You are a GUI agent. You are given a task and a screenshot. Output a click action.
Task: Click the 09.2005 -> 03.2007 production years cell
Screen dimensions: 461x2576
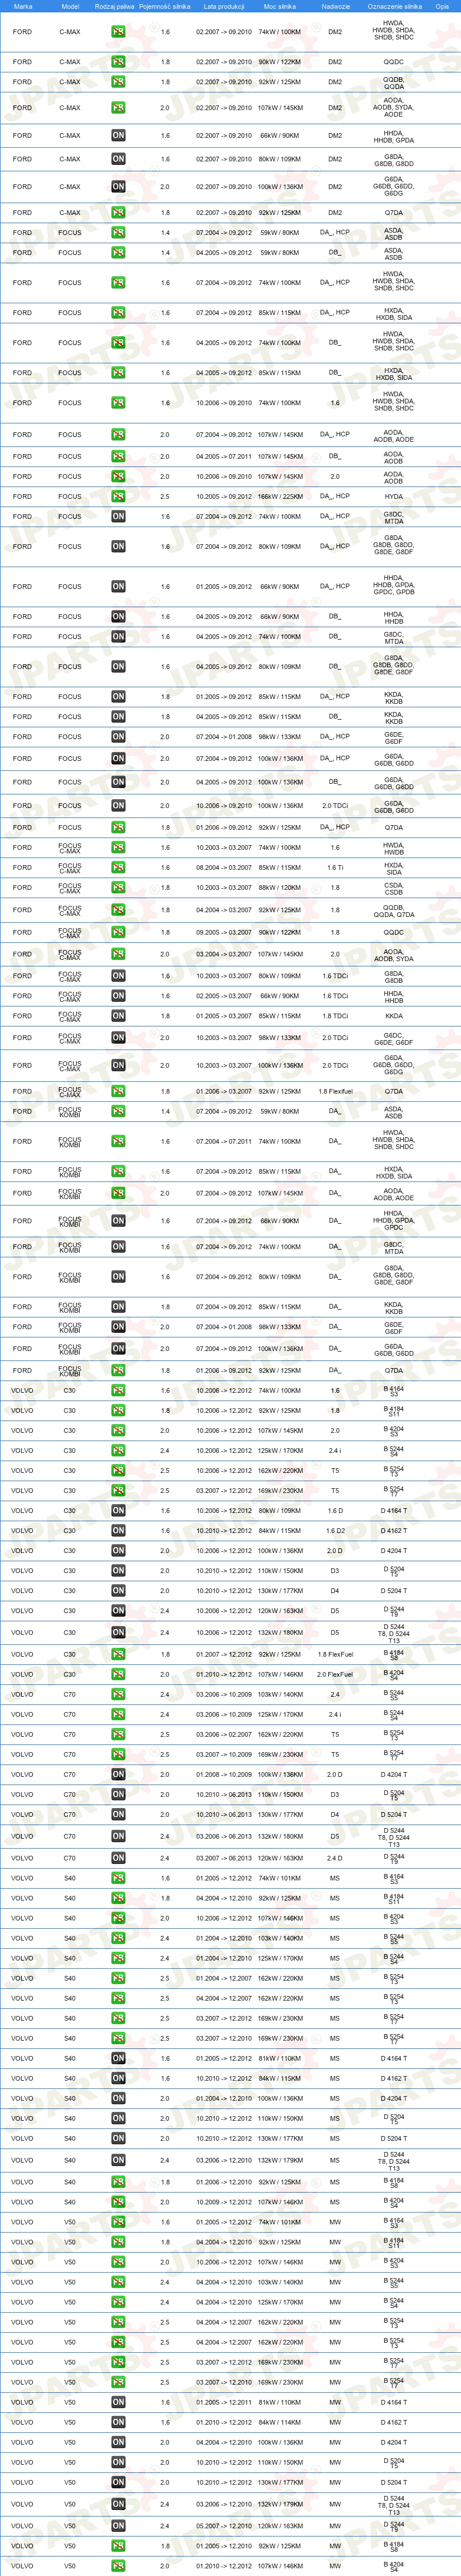pos(224,932)
